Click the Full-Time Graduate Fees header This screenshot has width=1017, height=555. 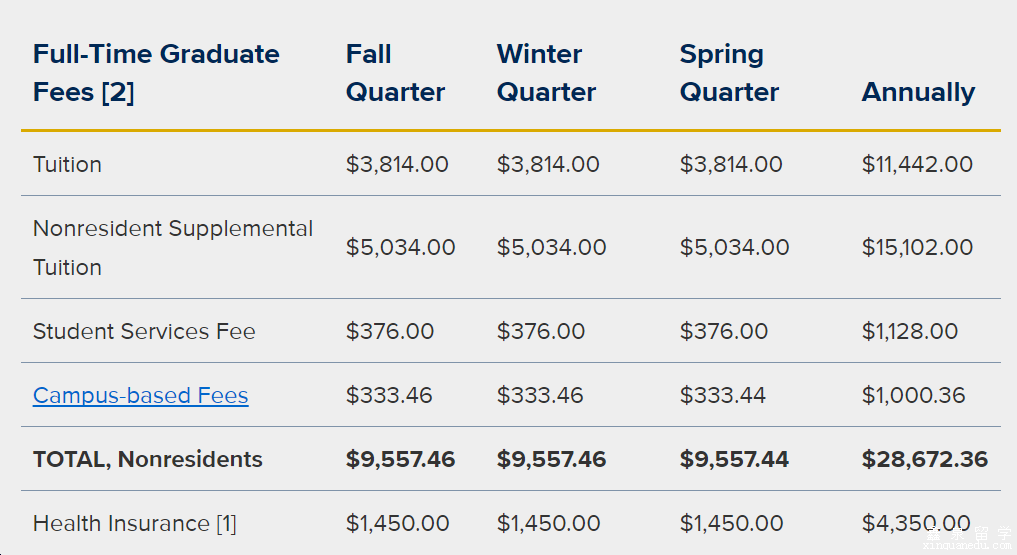click(x=156, y=73)
